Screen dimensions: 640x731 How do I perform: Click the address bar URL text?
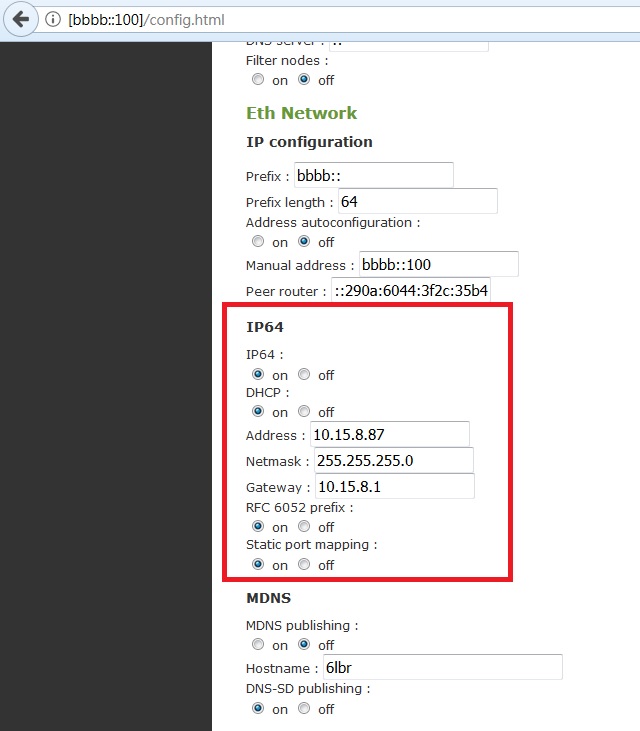click(146, 20)
